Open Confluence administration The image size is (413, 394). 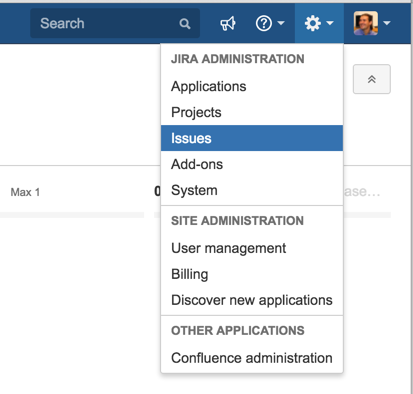pos(252,358)
